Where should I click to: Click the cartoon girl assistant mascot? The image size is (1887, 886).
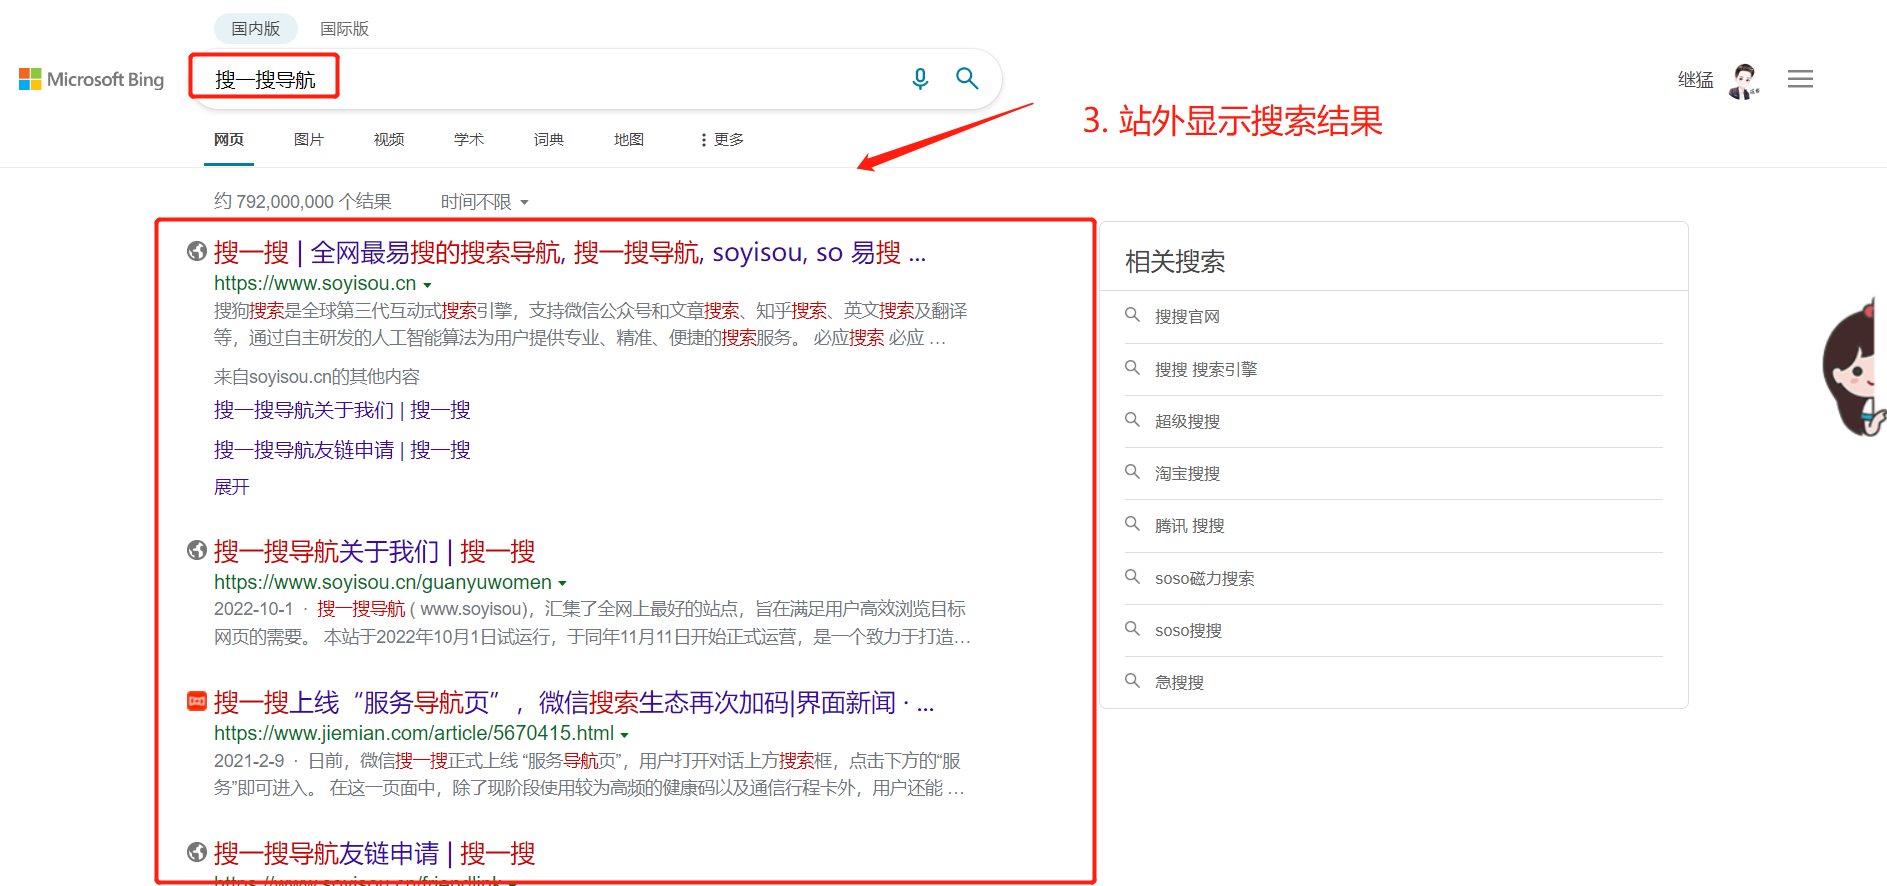pos(1855,367)
